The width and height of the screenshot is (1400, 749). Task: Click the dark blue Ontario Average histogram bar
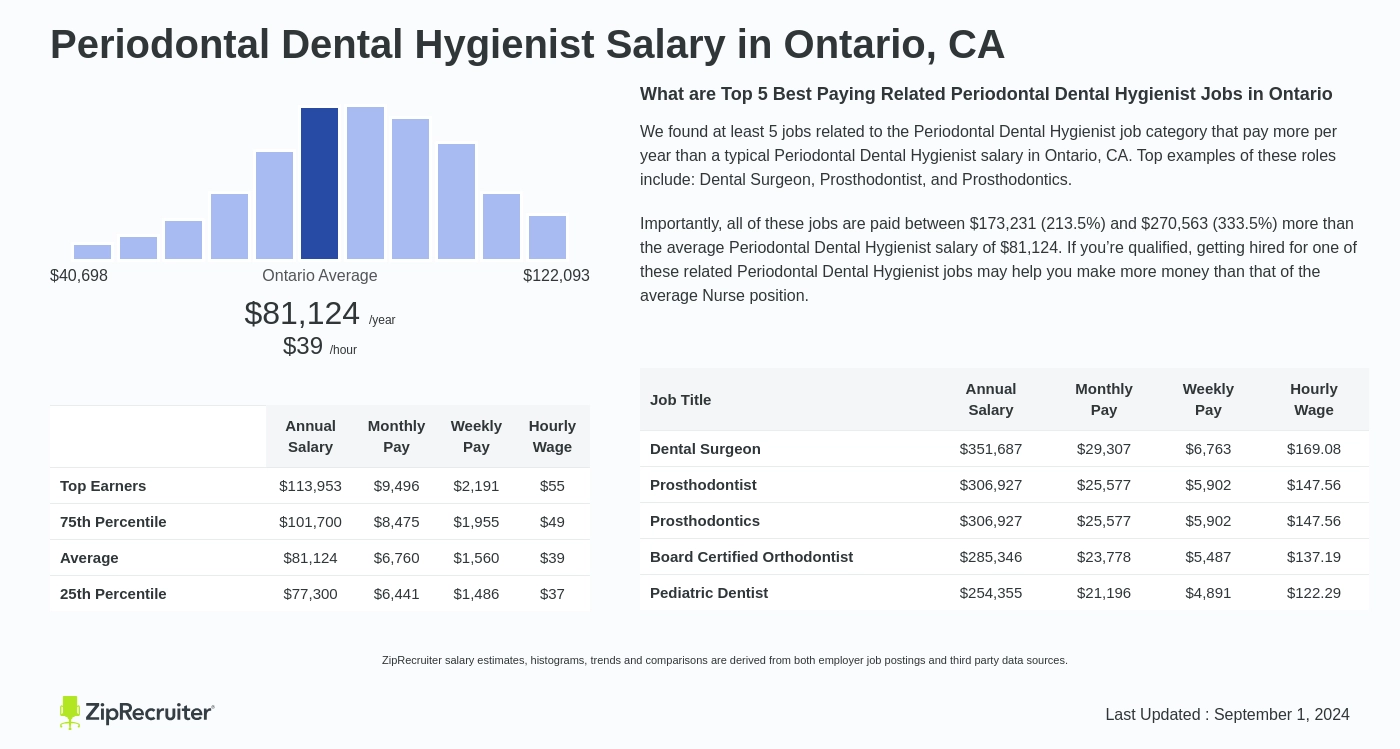(319, 184)
